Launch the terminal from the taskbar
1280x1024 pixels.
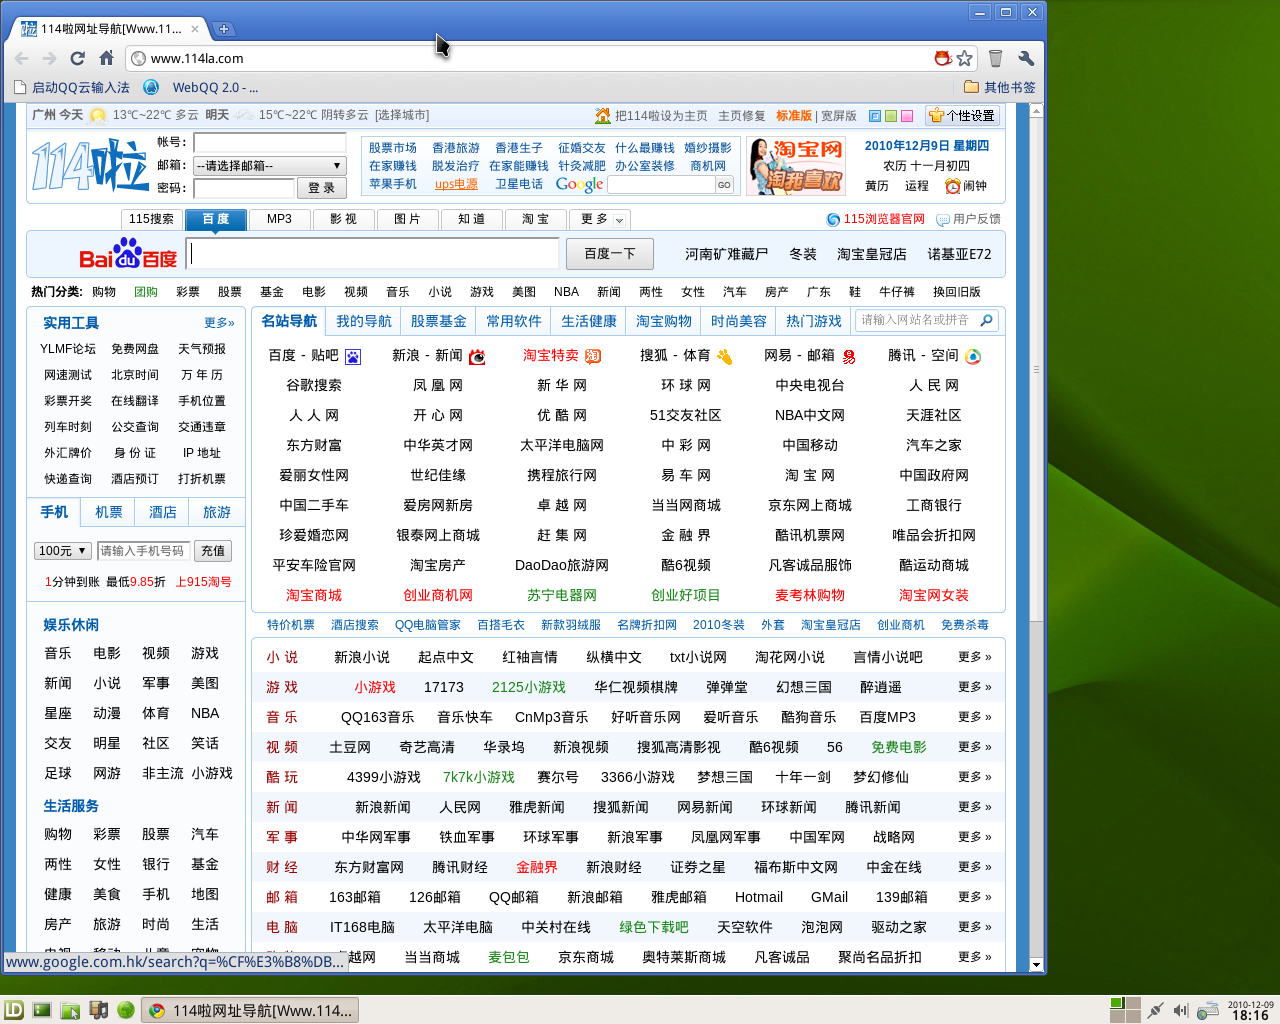[x=42, y=1010]
